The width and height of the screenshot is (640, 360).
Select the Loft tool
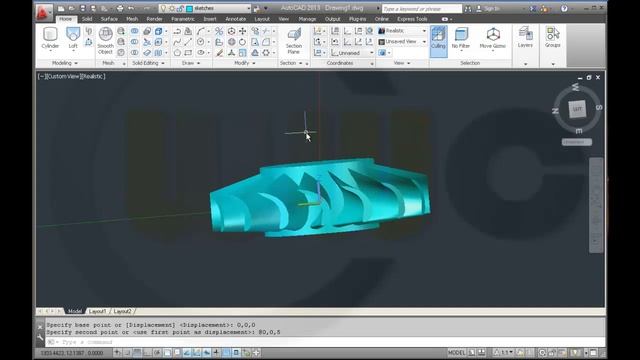tap(73, 38)
